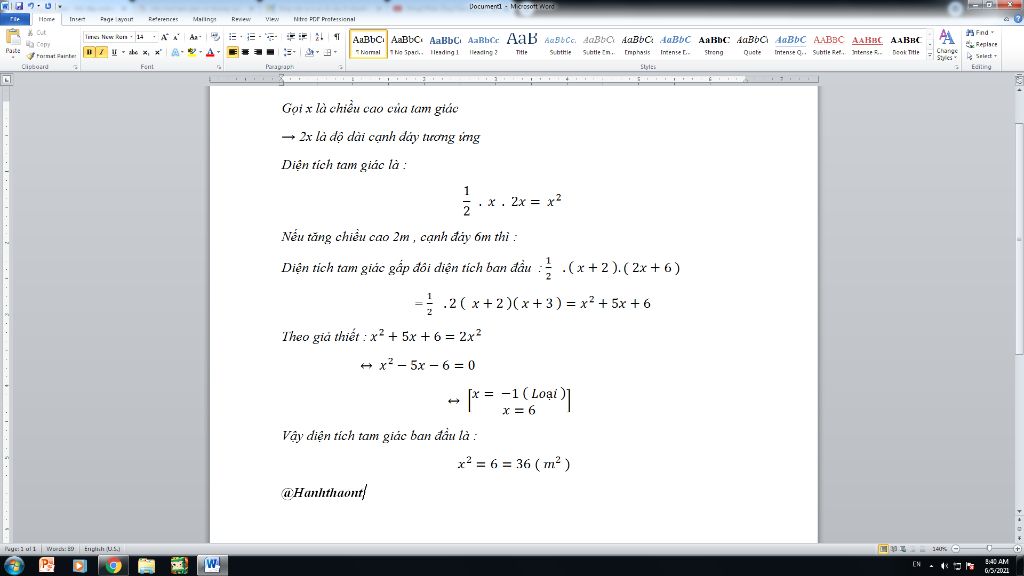Open the Change Case dropdown
The width and height of the screenshot is (1024, 576).
click(x=195, y=37)
